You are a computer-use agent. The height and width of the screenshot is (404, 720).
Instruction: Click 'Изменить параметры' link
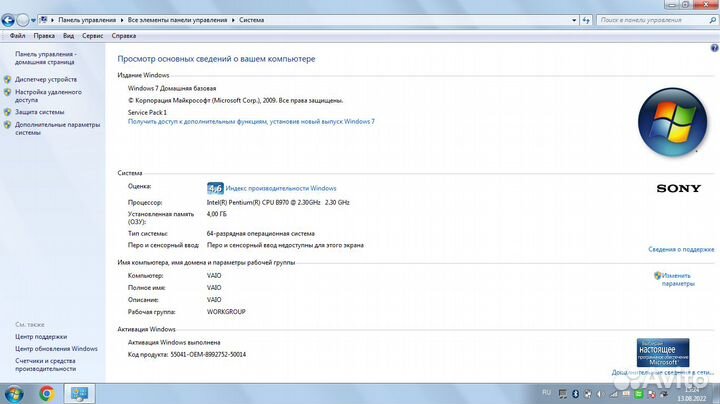[678, 280]
